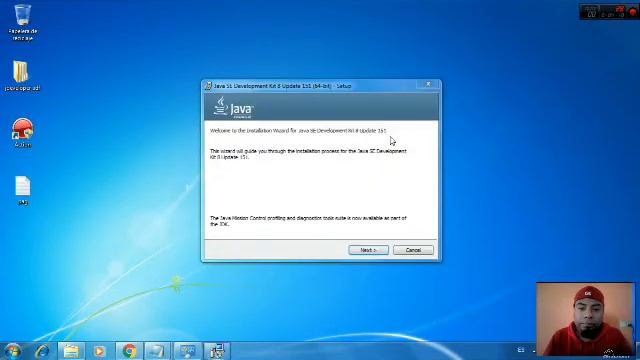The width and height of the screenshot is (640, 360).
Task: Click the webcam overlay thumbnail
Action: tap(585, 319)
